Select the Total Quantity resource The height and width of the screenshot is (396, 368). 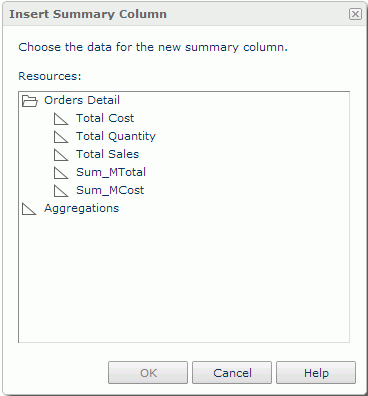pyautogui.click(x=116, y=136)
